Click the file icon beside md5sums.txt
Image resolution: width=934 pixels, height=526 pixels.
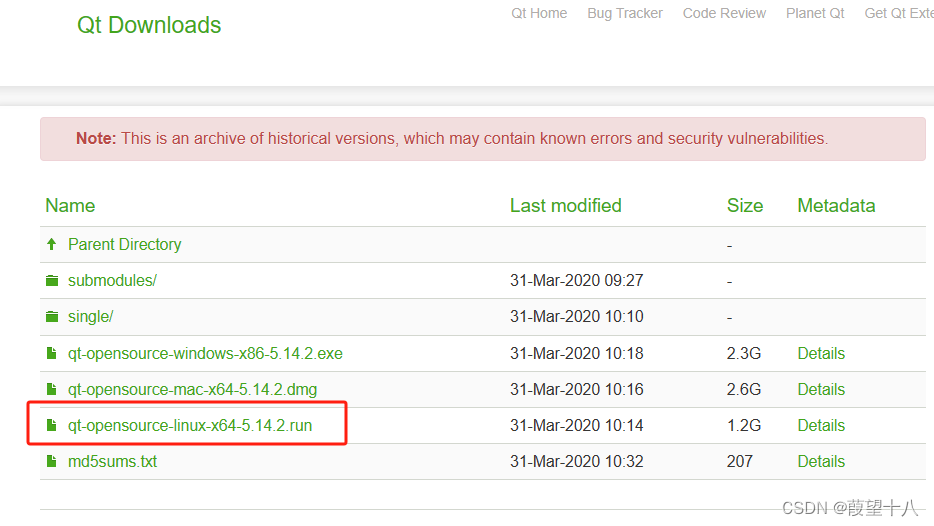point(52,462)
